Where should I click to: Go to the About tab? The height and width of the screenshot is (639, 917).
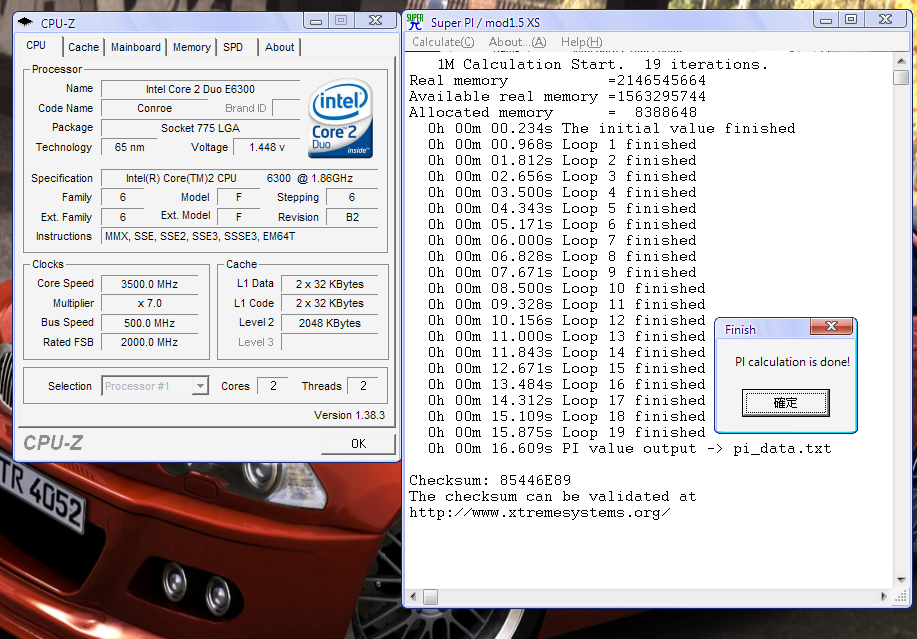pos(280,47)
